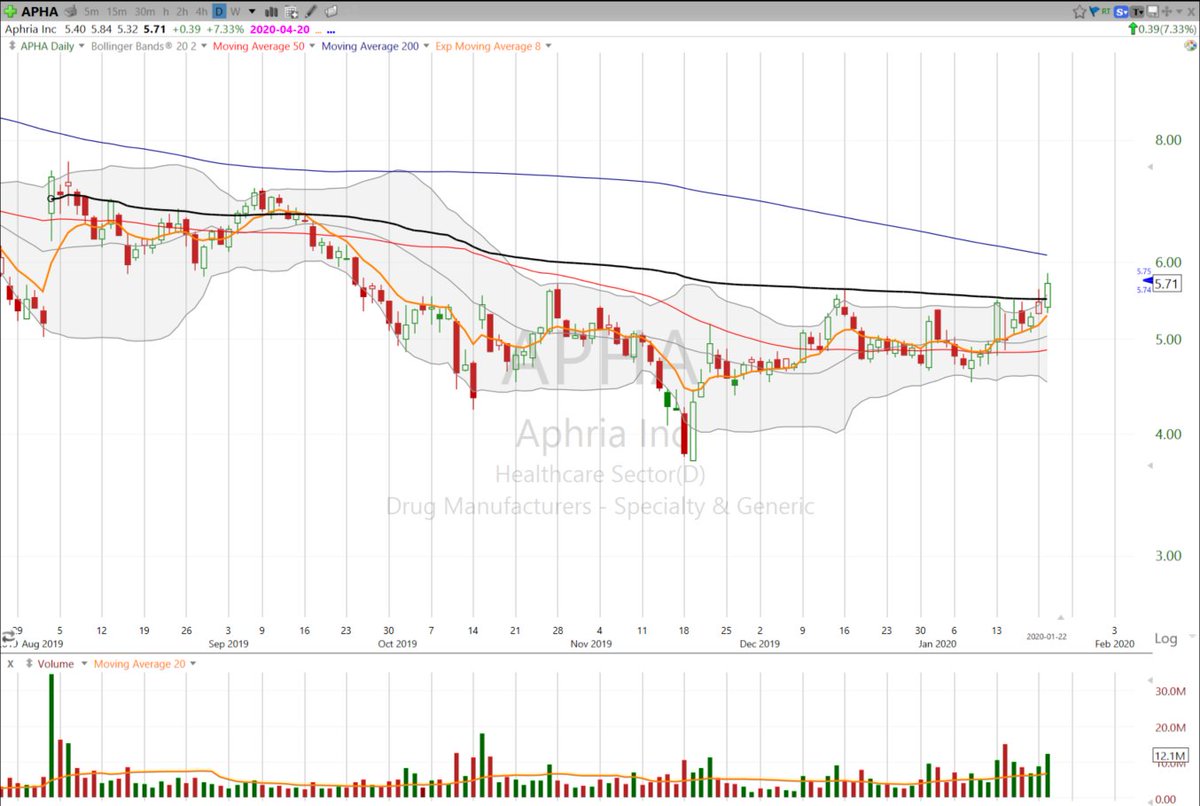The height and width of the screenshot is (806, 1200).
Task: Click the orange dots after date
Action: click(318, 32)
